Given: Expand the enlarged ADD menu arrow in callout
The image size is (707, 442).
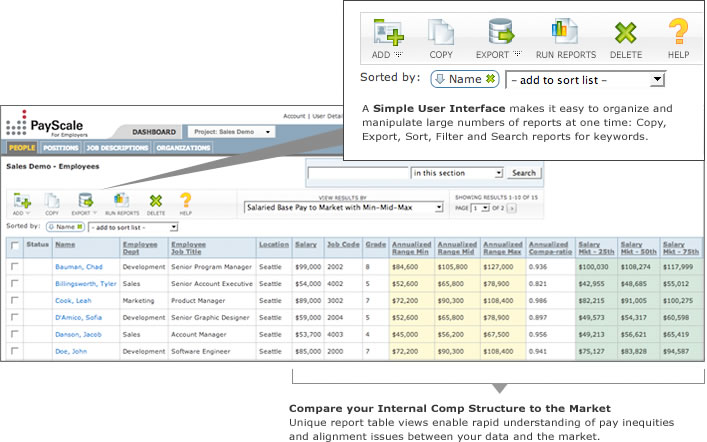Looking at the screenshot, I should [x=398, y=55].
